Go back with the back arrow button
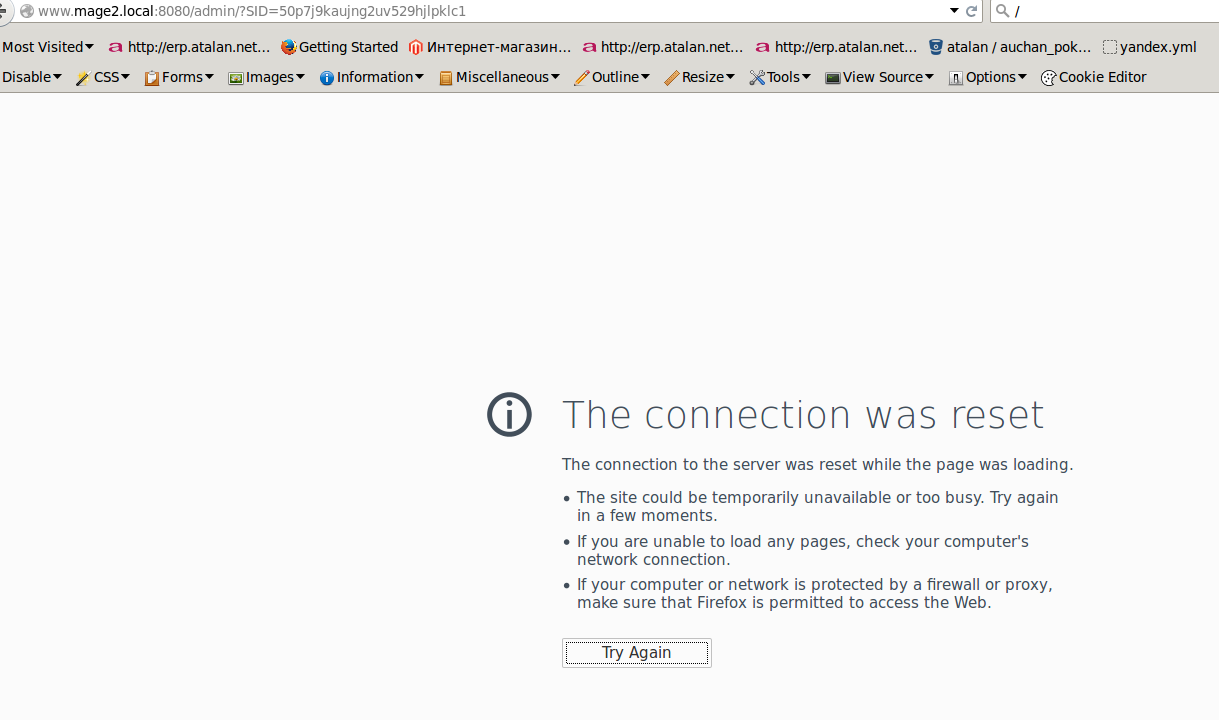This screenshot has height=720, width=1219. (6, 11)
